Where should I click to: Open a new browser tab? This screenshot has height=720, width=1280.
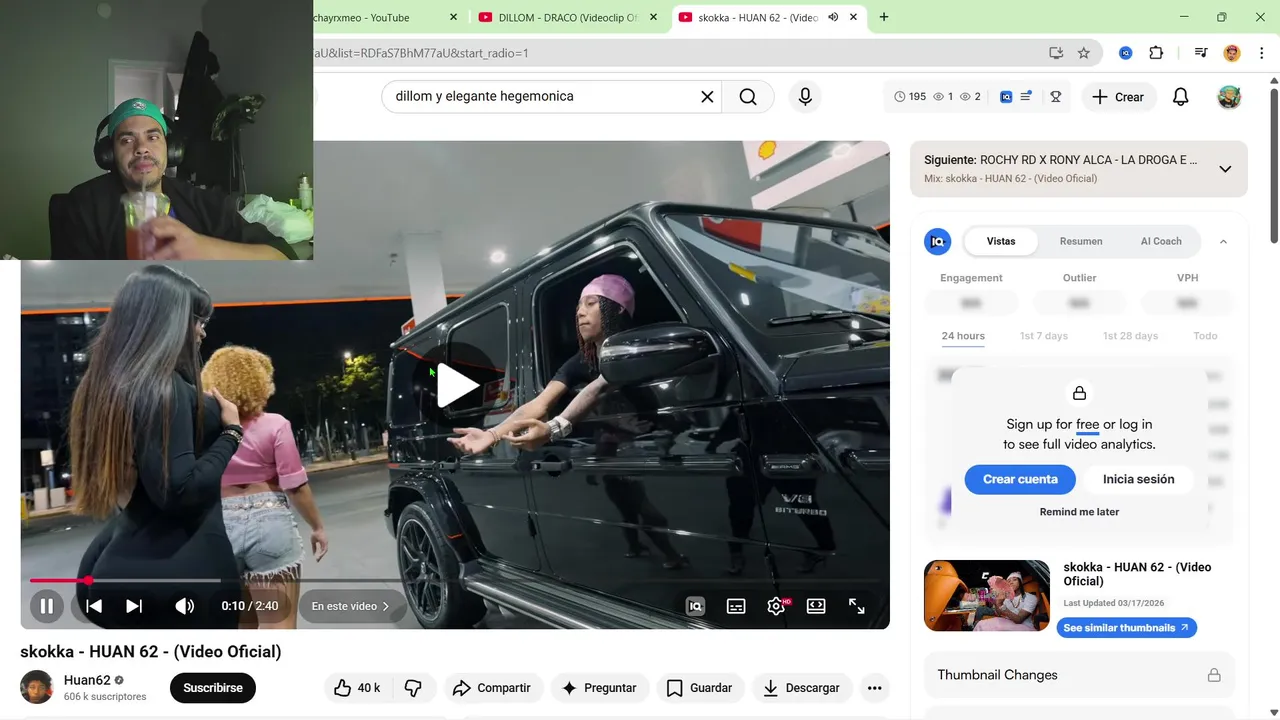(x=884, y=17)
